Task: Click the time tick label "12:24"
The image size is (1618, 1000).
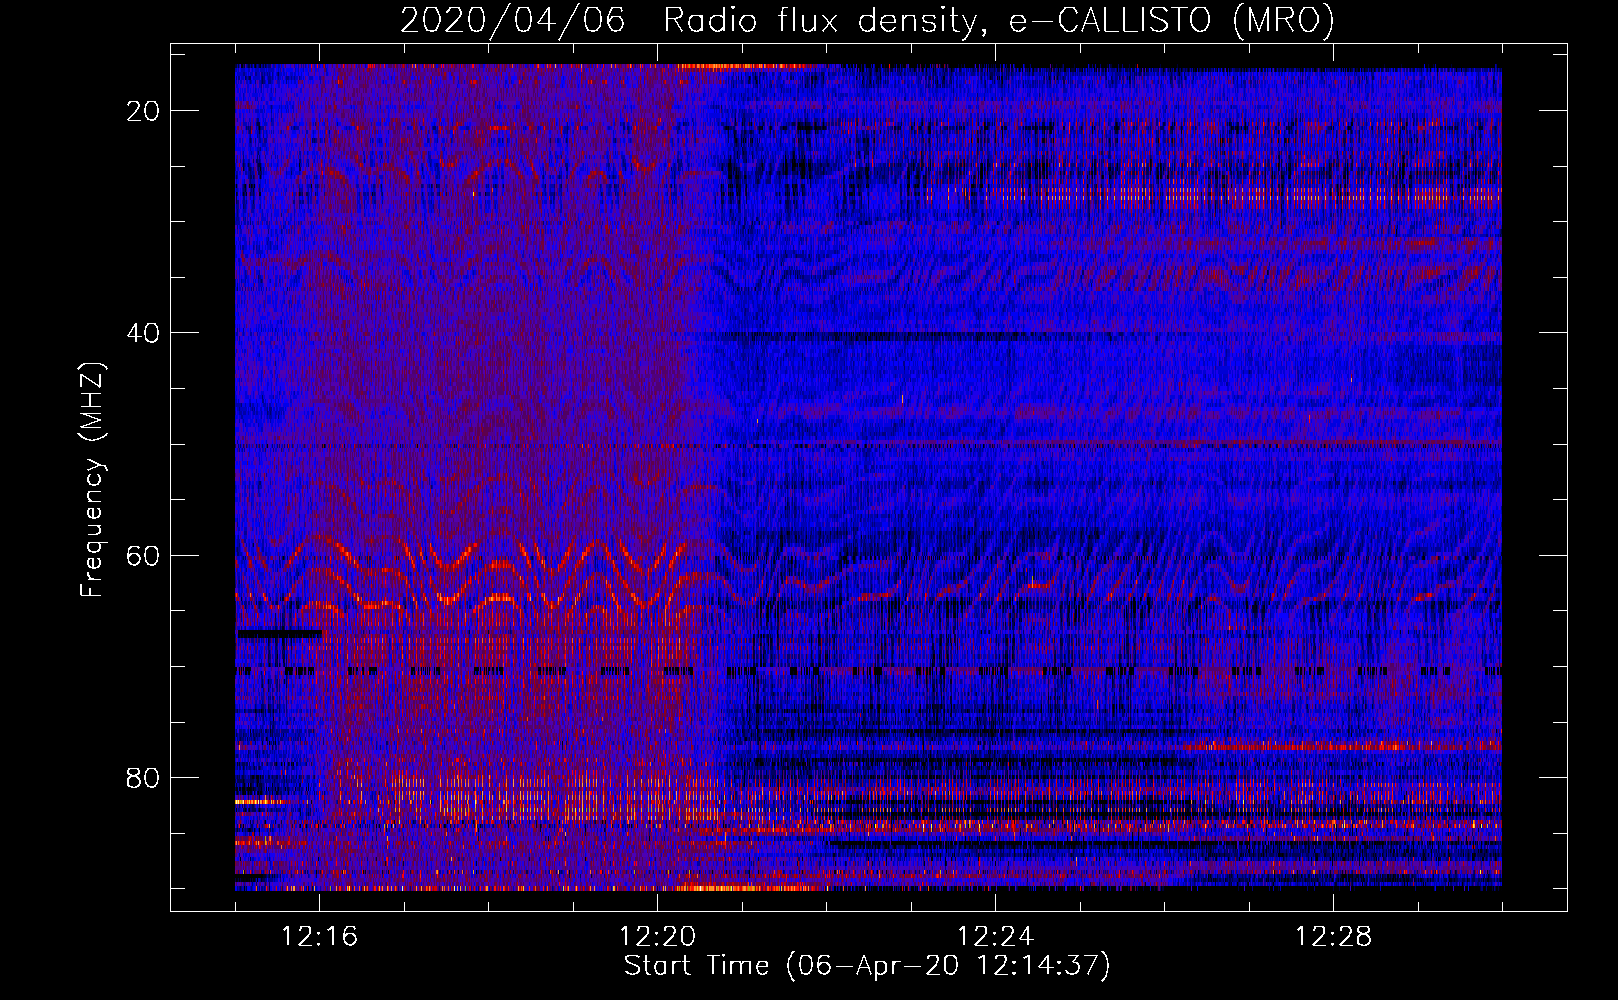Action: coord(995,937)
